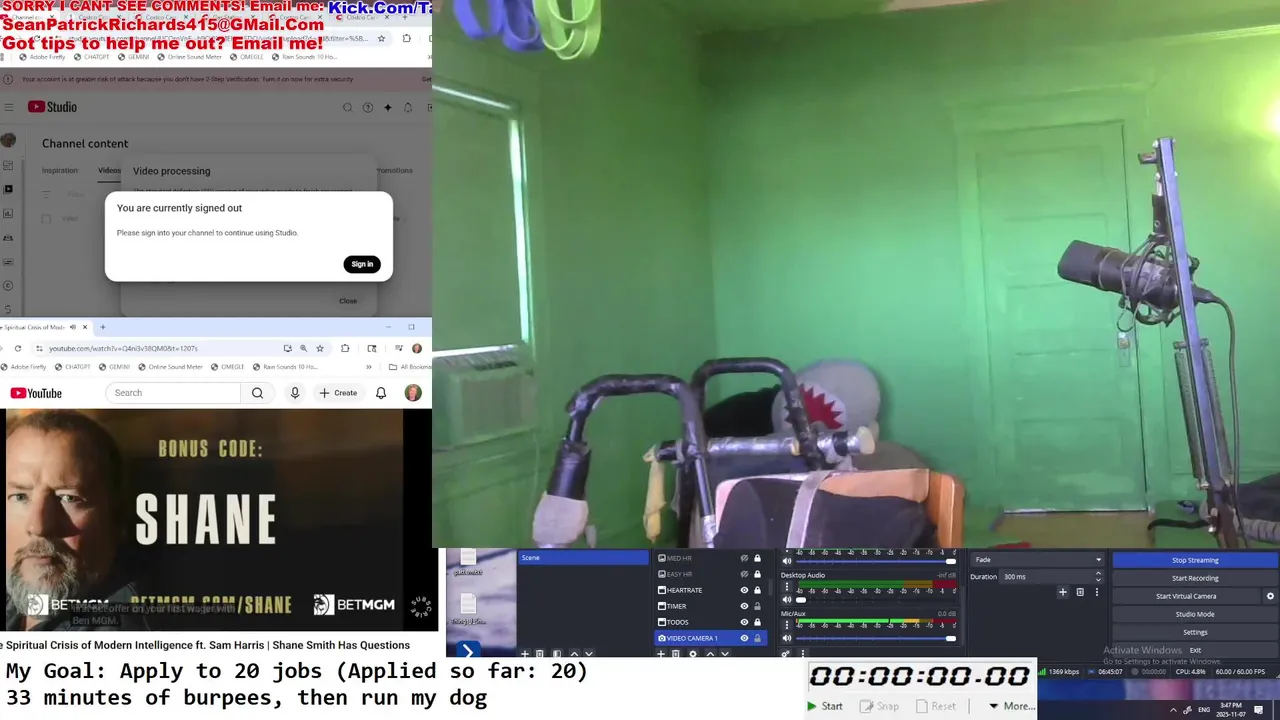
Task: Toggle lock on TODOS source
Action: coord(757,622)
